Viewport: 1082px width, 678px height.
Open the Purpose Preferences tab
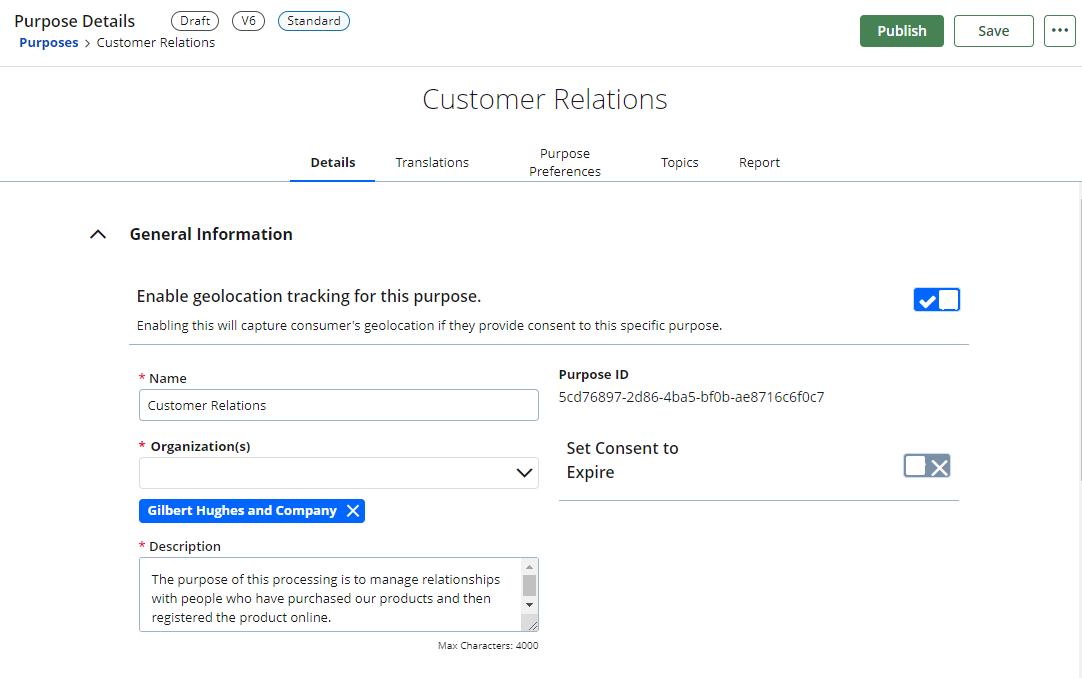(564, 162)
